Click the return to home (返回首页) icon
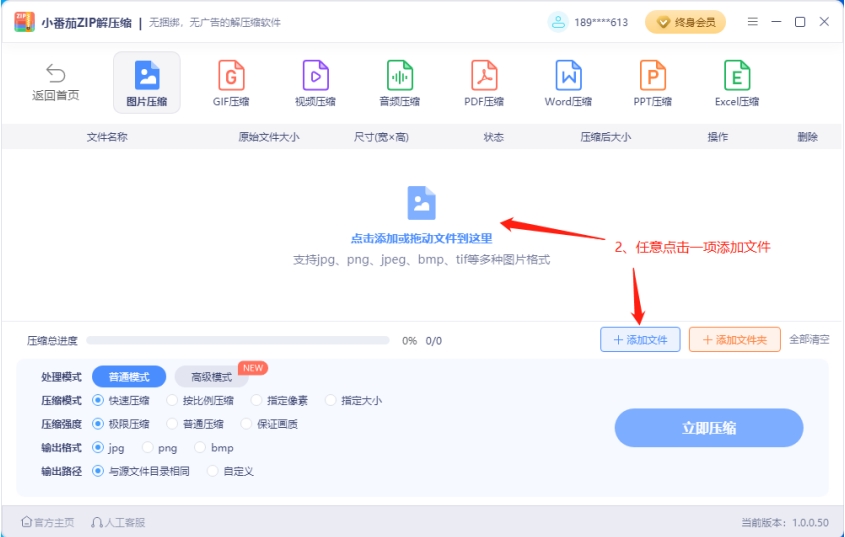The height and width of the screenshot is (537, 845). click(56, 75)
